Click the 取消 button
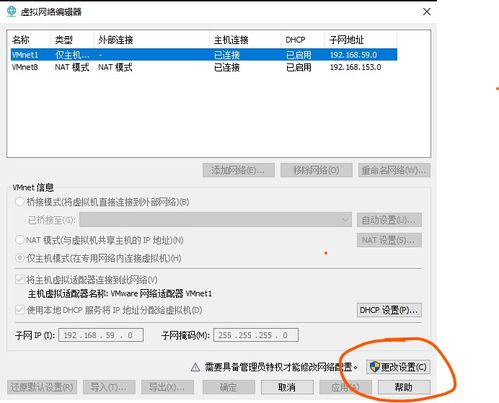 tap(287, 387)
